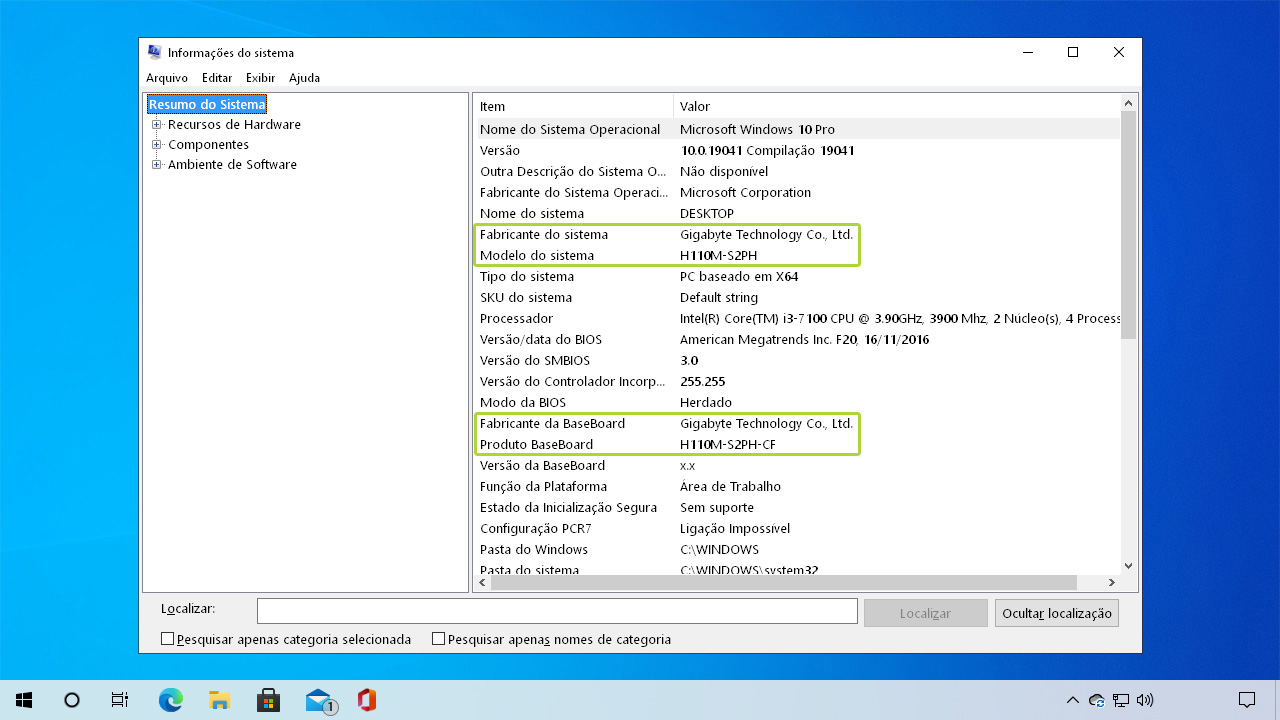Select the Versão da BaseBoard row

tap(797, 465)
